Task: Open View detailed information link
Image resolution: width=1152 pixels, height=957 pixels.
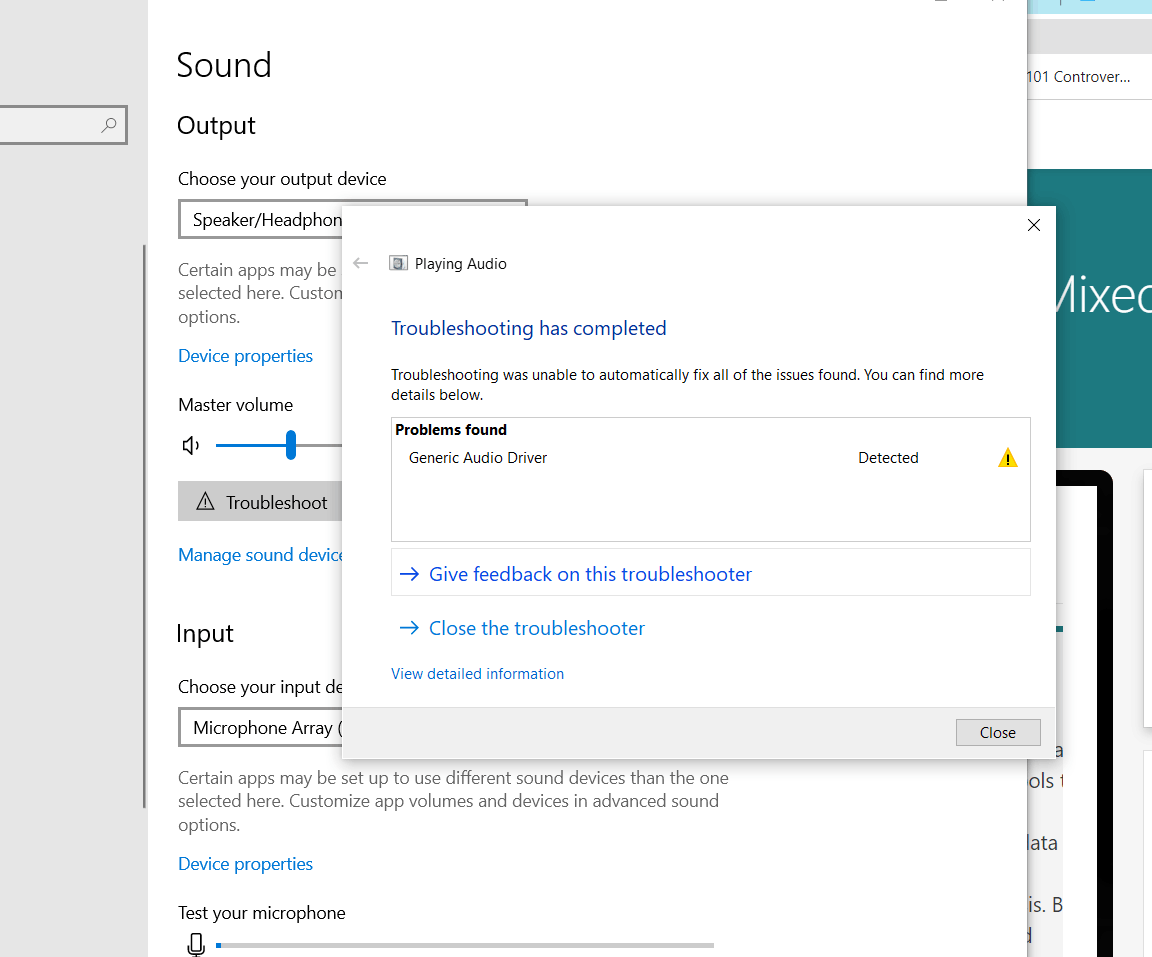Action: [478, 673]
